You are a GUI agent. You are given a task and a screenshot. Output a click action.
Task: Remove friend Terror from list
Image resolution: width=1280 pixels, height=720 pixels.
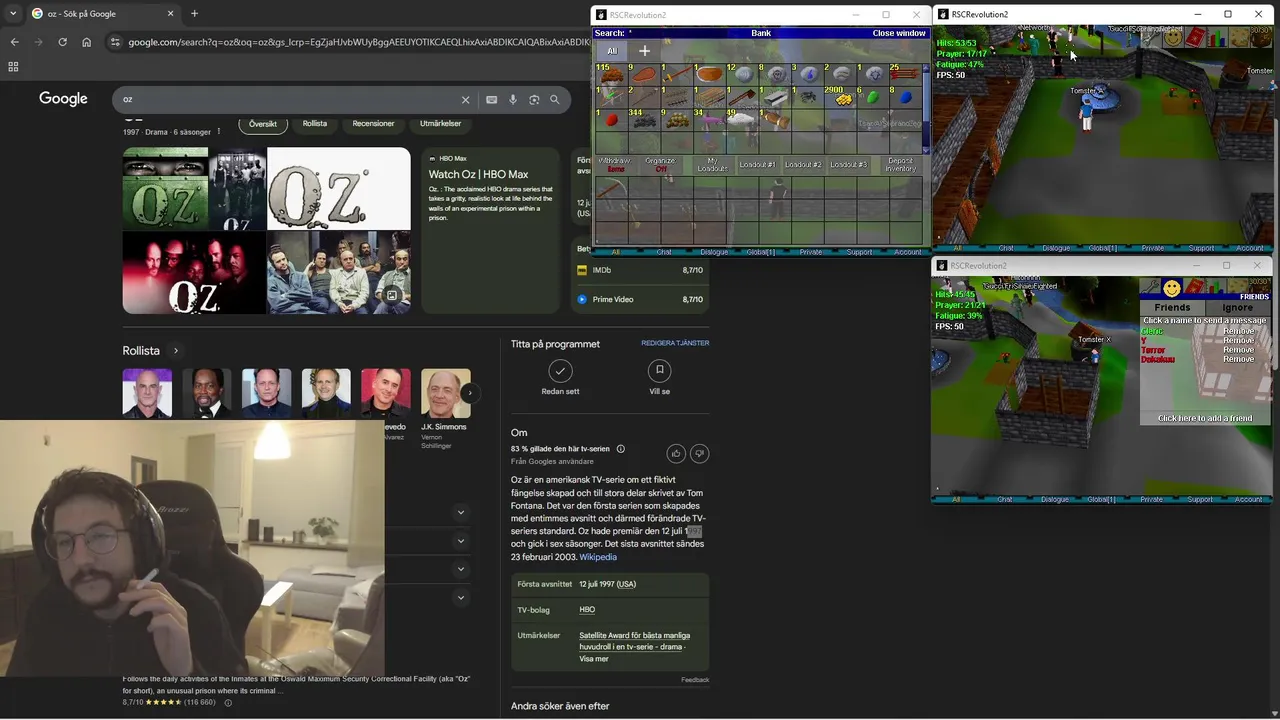tap(1238, 350)
